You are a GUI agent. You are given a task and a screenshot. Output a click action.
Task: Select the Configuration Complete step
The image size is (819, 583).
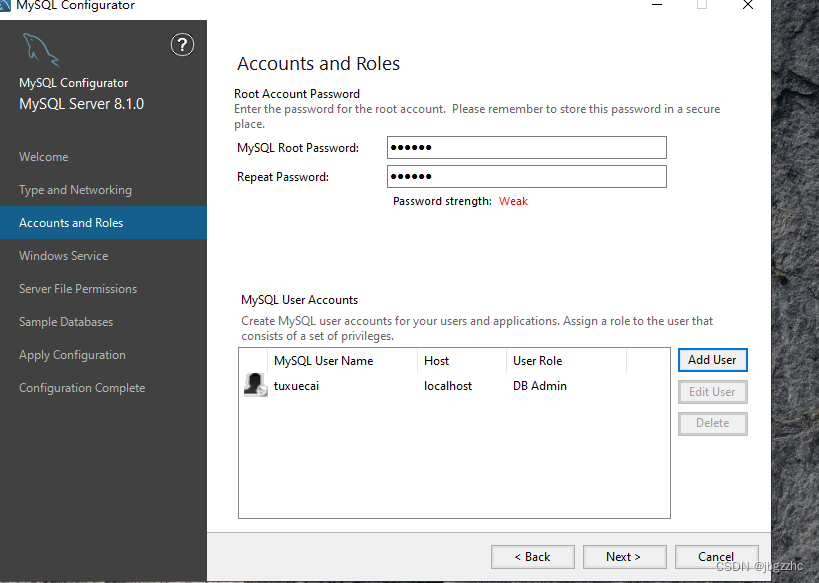pyautogui.click(x=82, y=388)
